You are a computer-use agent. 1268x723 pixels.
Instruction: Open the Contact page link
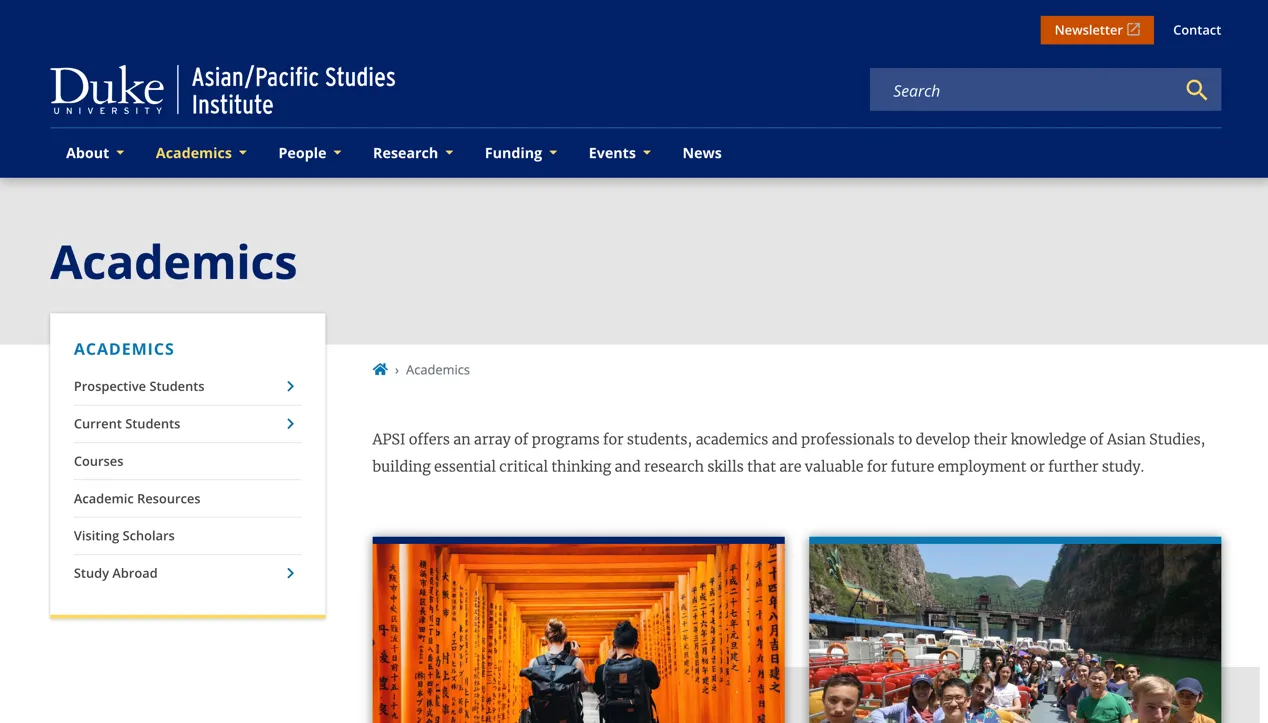[x=1196, y=30]
